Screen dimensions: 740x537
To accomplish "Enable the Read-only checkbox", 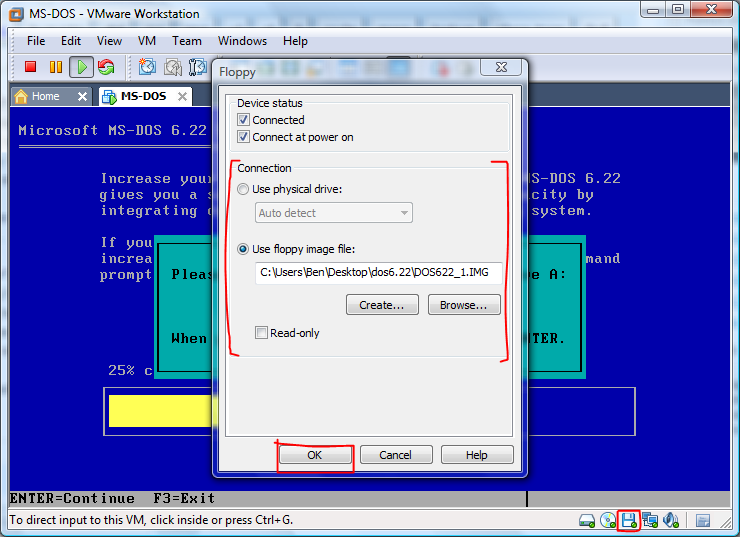I will pyautogui.click(x=261, y=333).
